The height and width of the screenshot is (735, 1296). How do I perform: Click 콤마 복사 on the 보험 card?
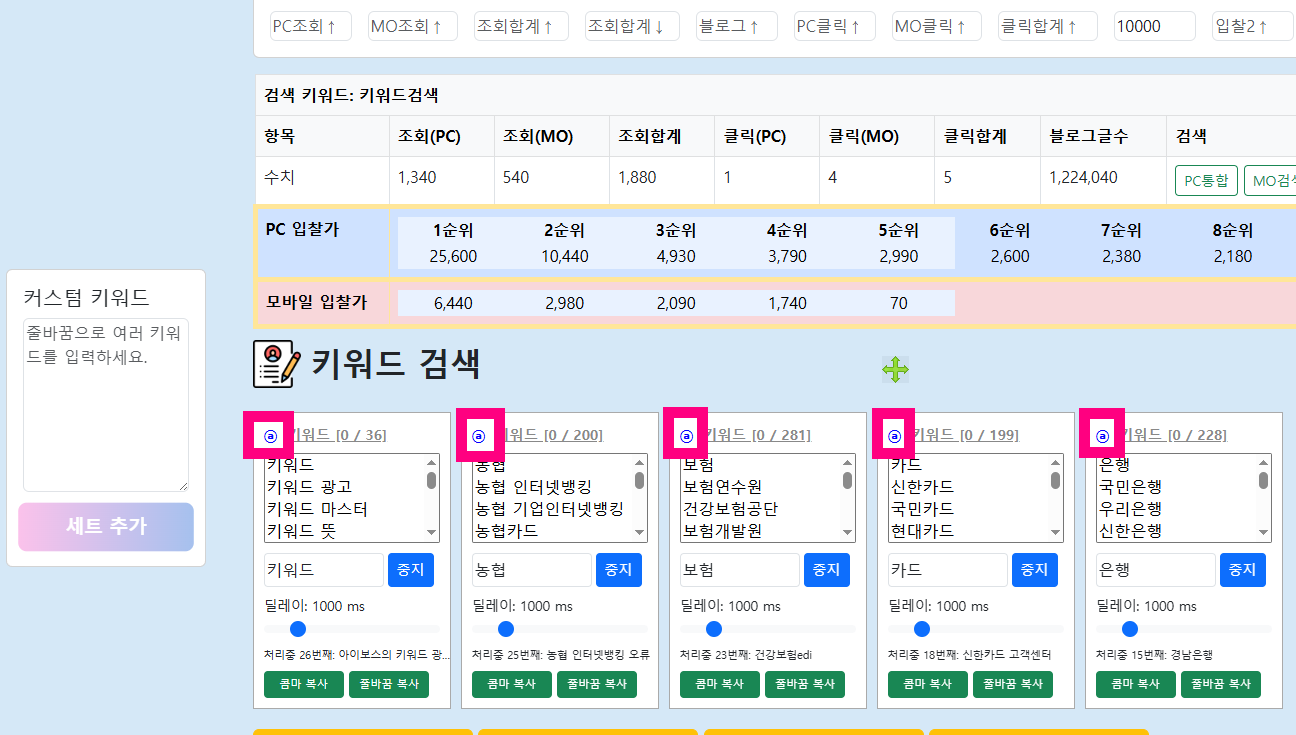pyautogui.click(x=719, y=685)
